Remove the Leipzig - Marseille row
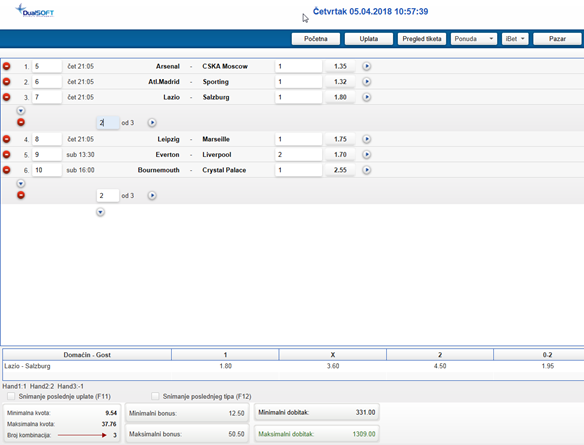The height and width of the screenshot is (445, 584). pyautogui.click(x=6, y=139)
